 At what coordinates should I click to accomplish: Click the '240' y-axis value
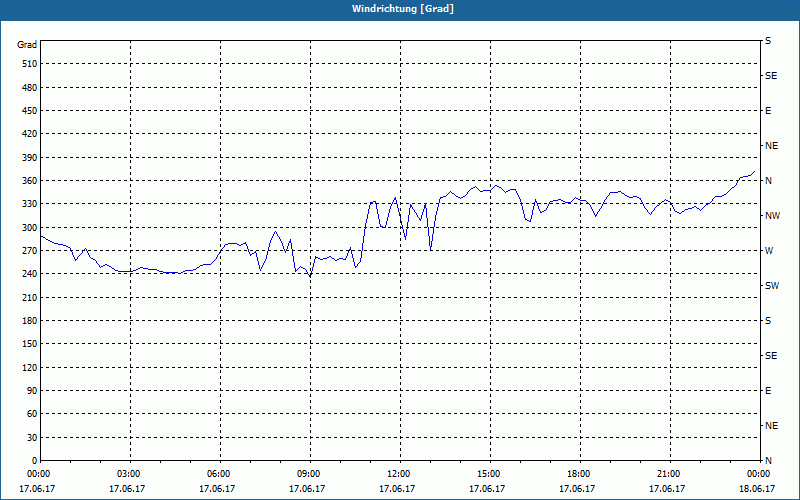click(30, 274)
